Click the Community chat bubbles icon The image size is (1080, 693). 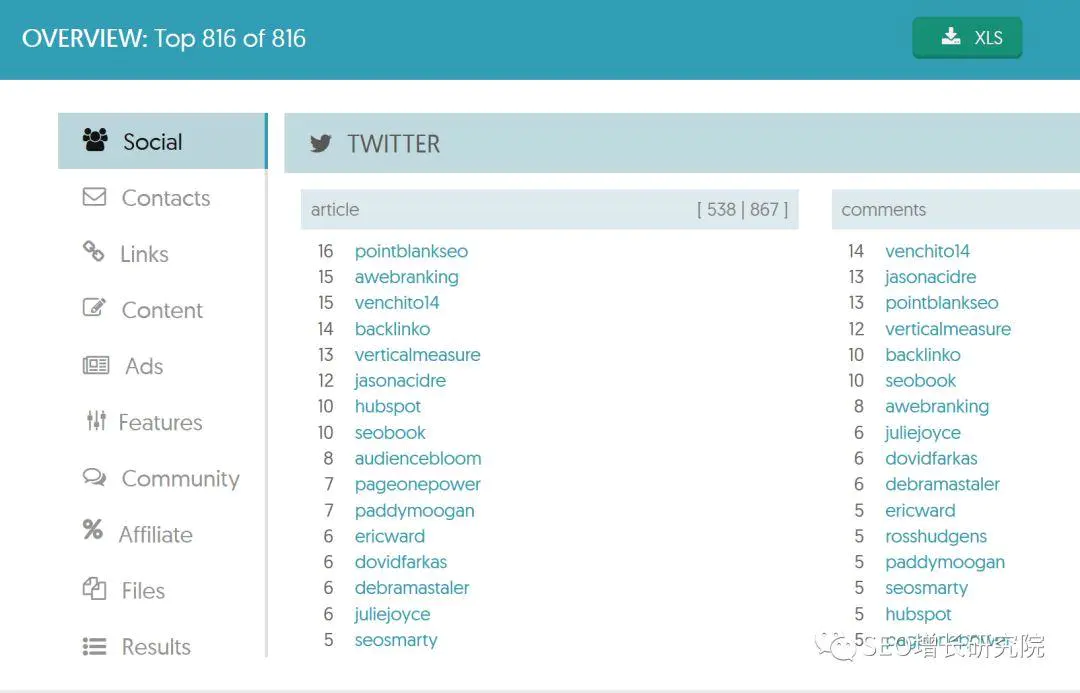94,477
